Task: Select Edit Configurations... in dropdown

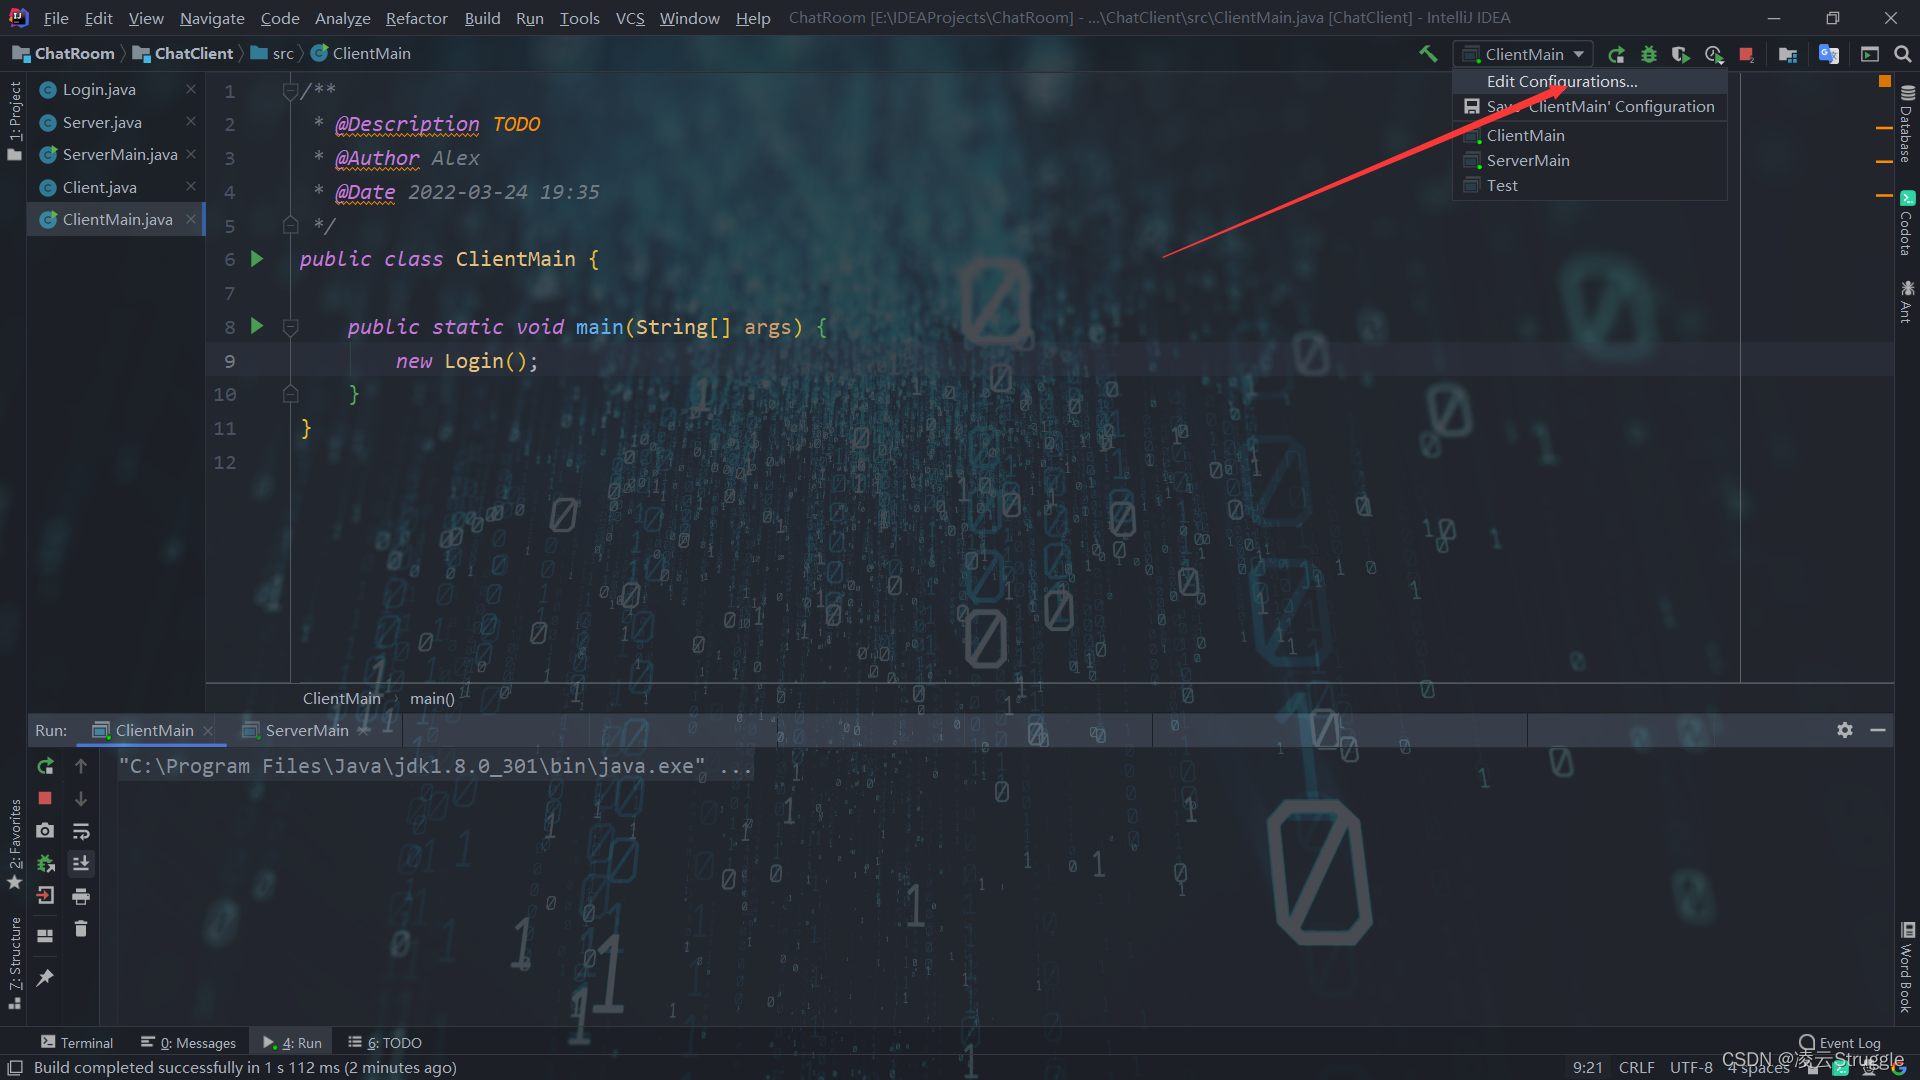Action: point(1562,81)
